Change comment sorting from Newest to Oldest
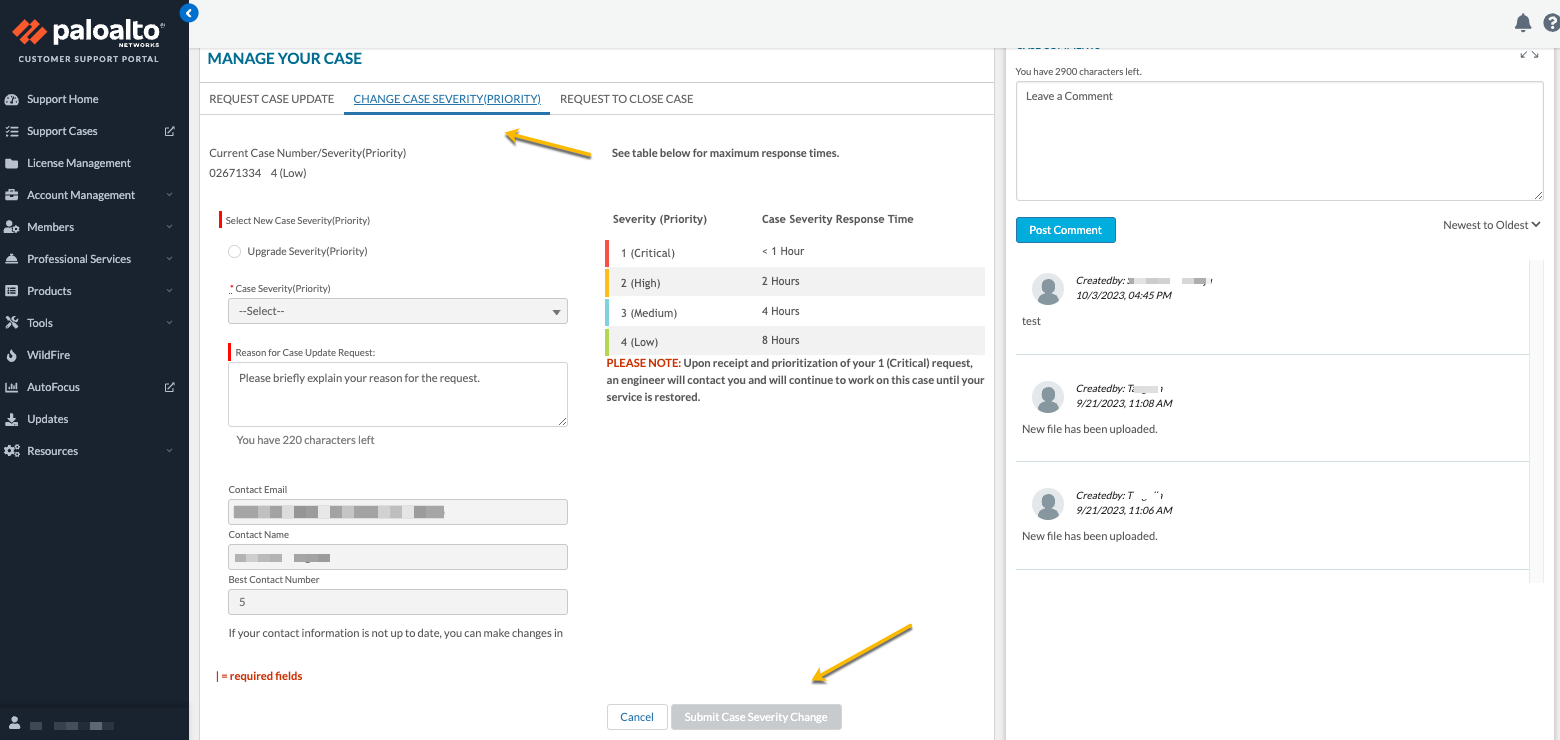The width and height of the screenshot is (1560, 740). [1491, 224]
